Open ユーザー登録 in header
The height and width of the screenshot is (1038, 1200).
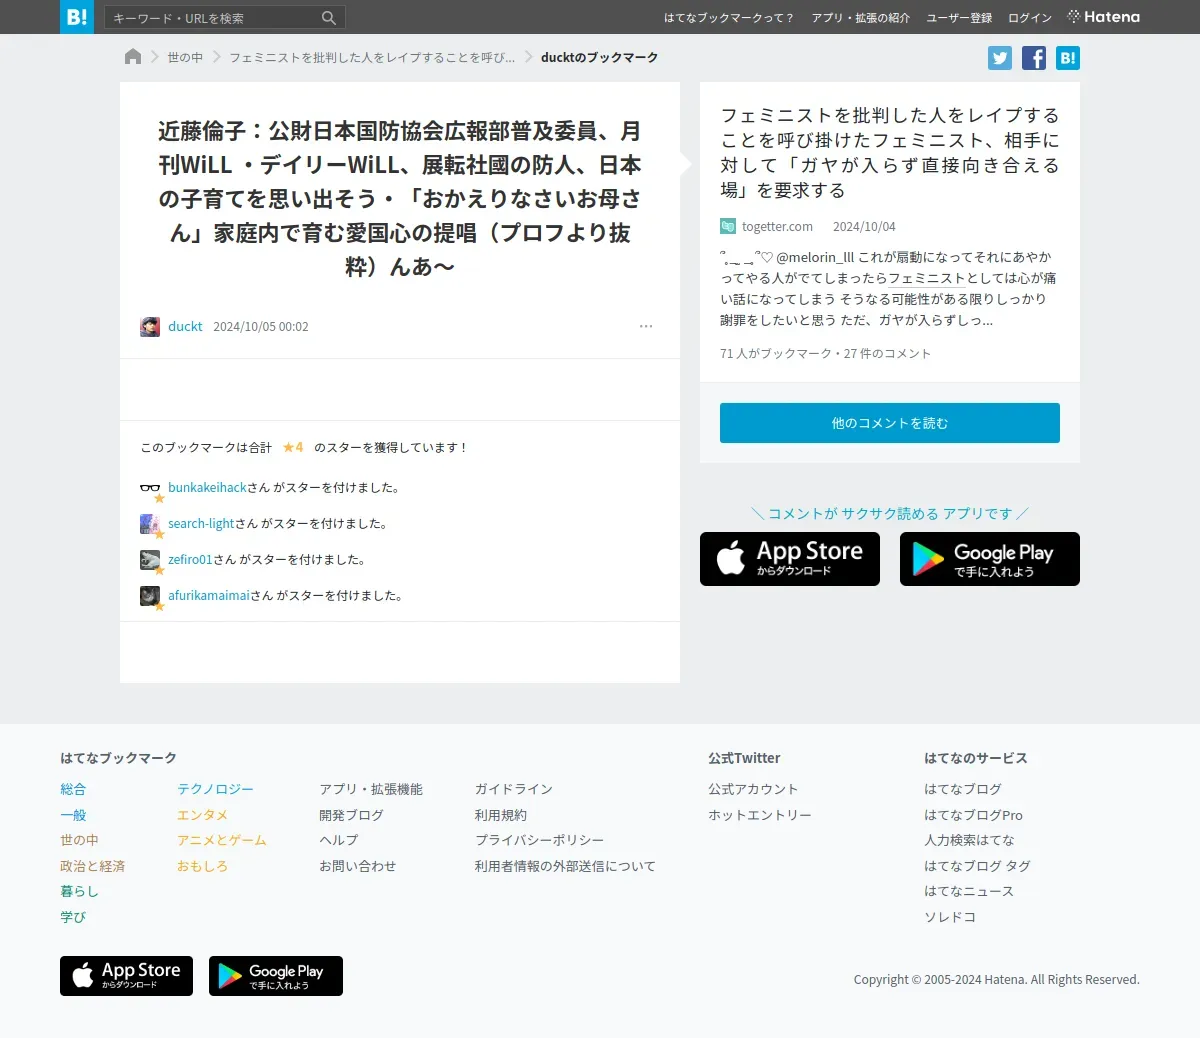pyautogui.click(x=959, y=18)
